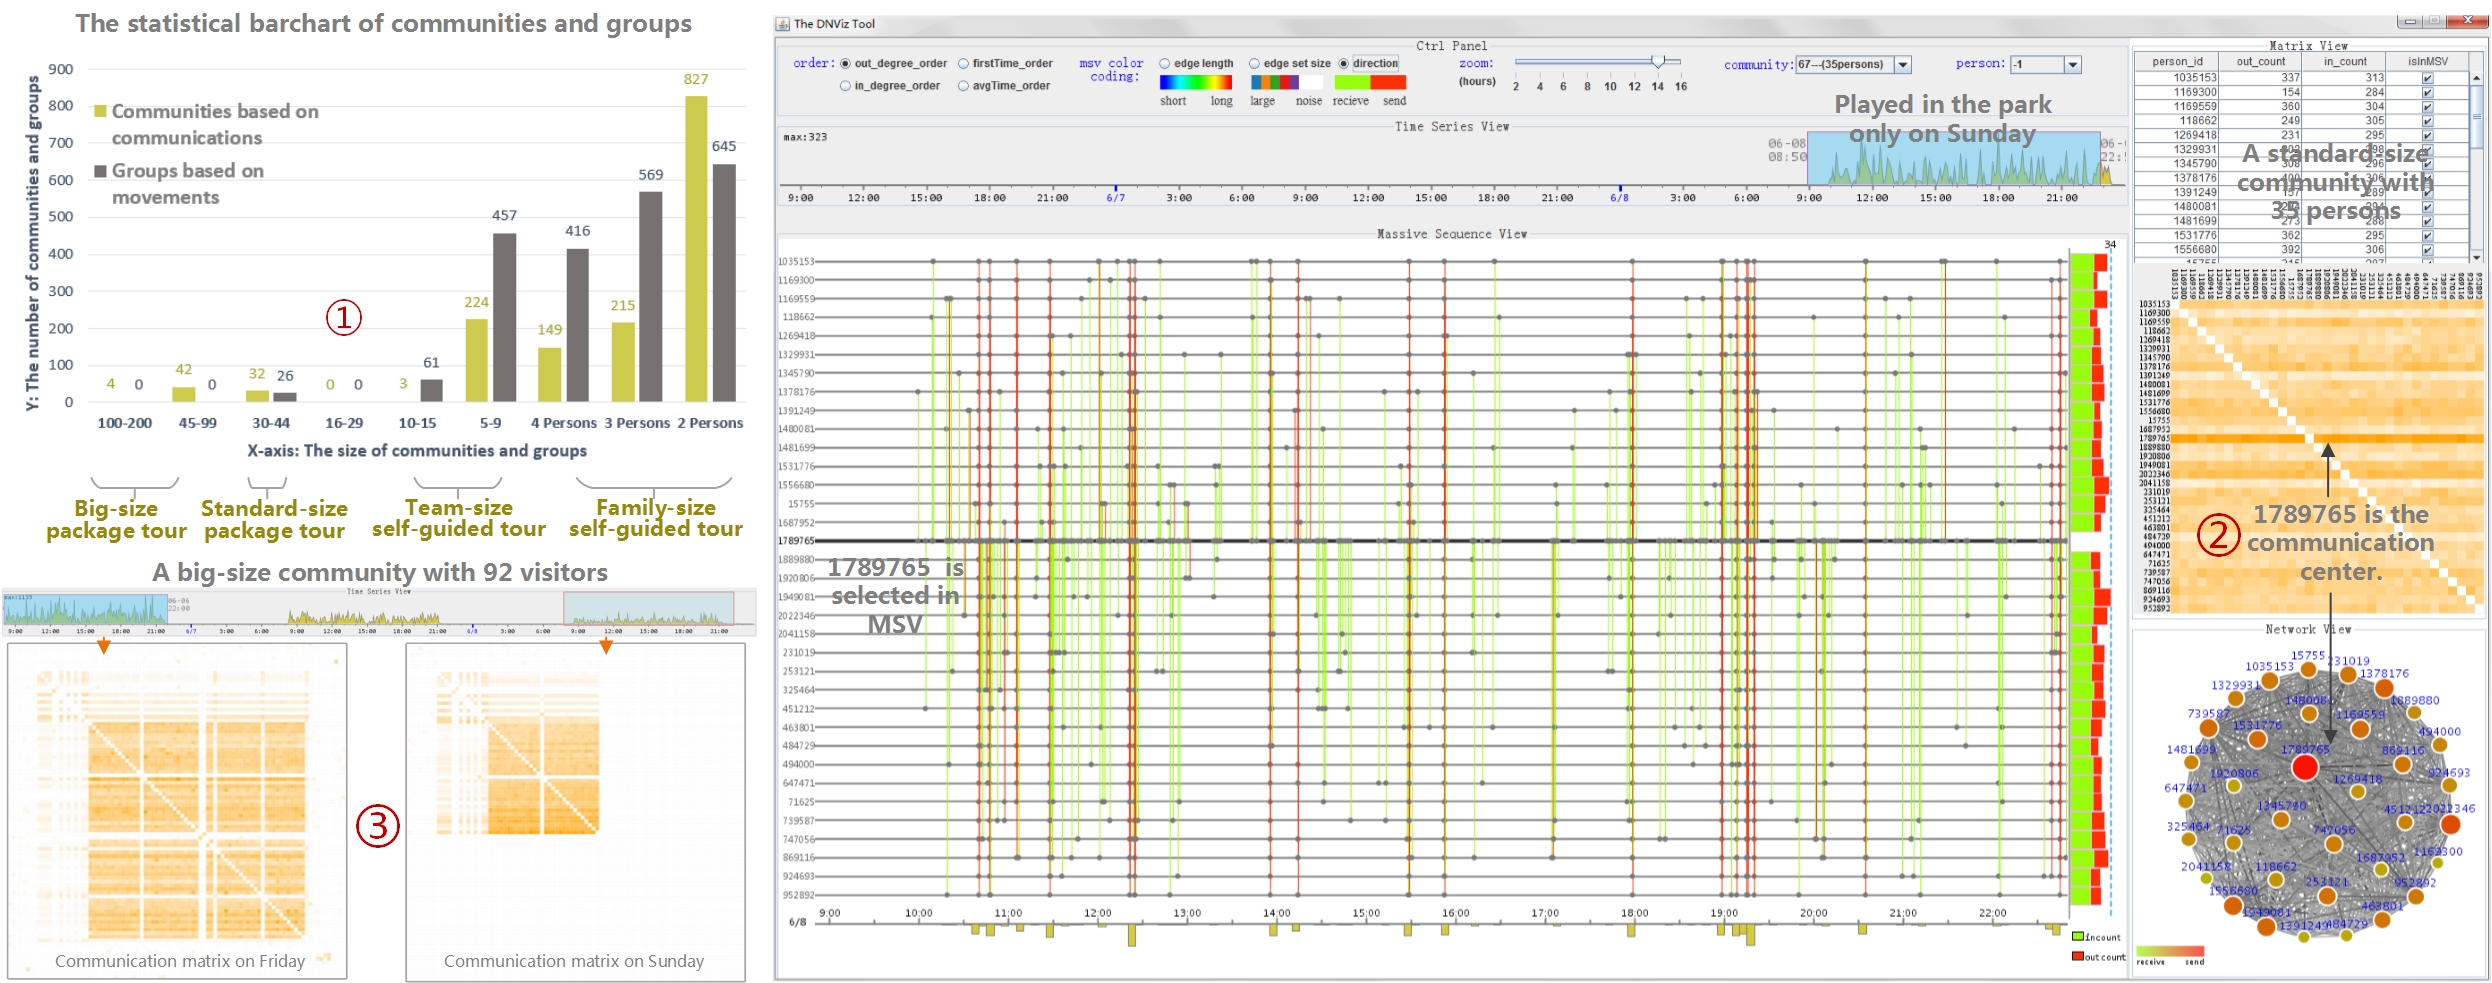Click the blue selected time window in Time Series View
2492x983 pixels.
[1953, 158]
